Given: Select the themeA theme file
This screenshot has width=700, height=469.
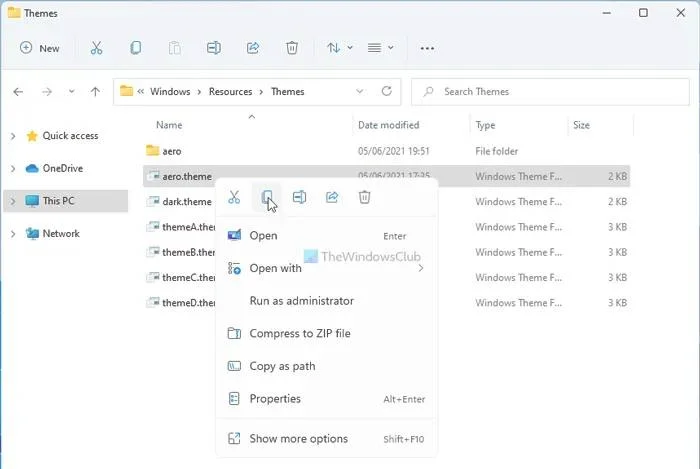Looking at the screenshot, I should coord(188,227).
